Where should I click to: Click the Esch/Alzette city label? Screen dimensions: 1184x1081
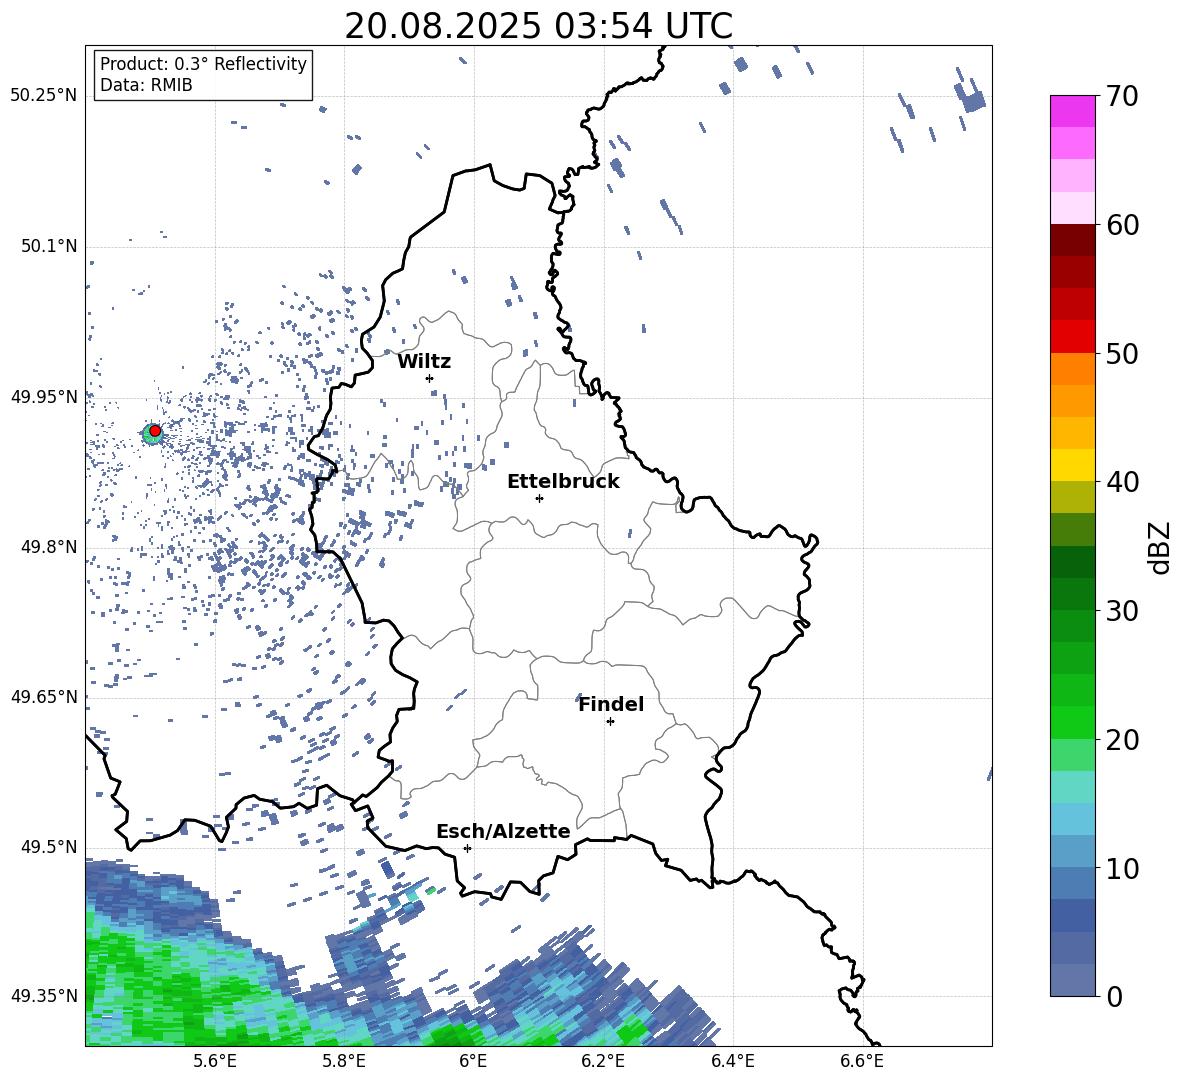(x=503, y=832)
